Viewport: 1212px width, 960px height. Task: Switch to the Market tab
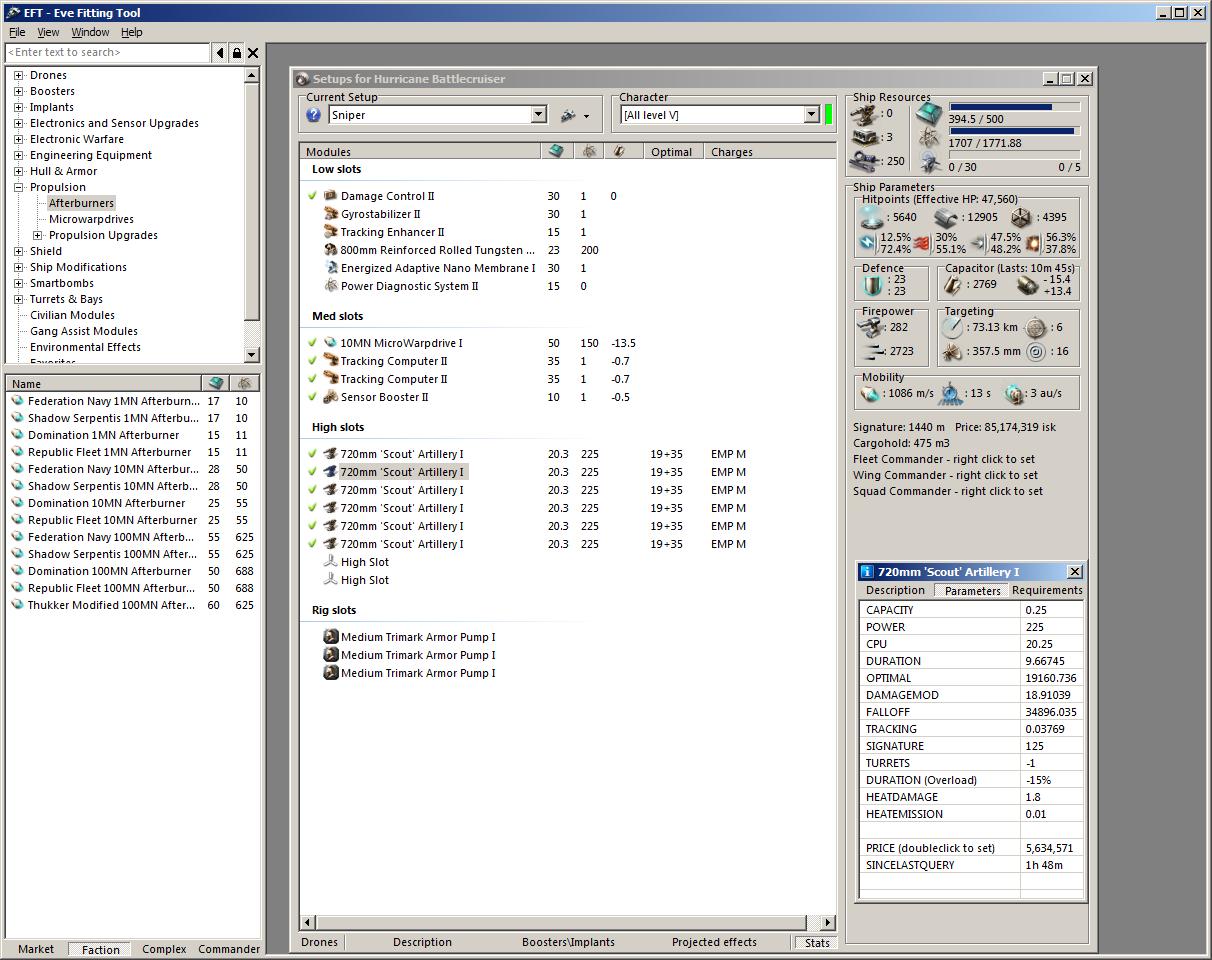36,949
